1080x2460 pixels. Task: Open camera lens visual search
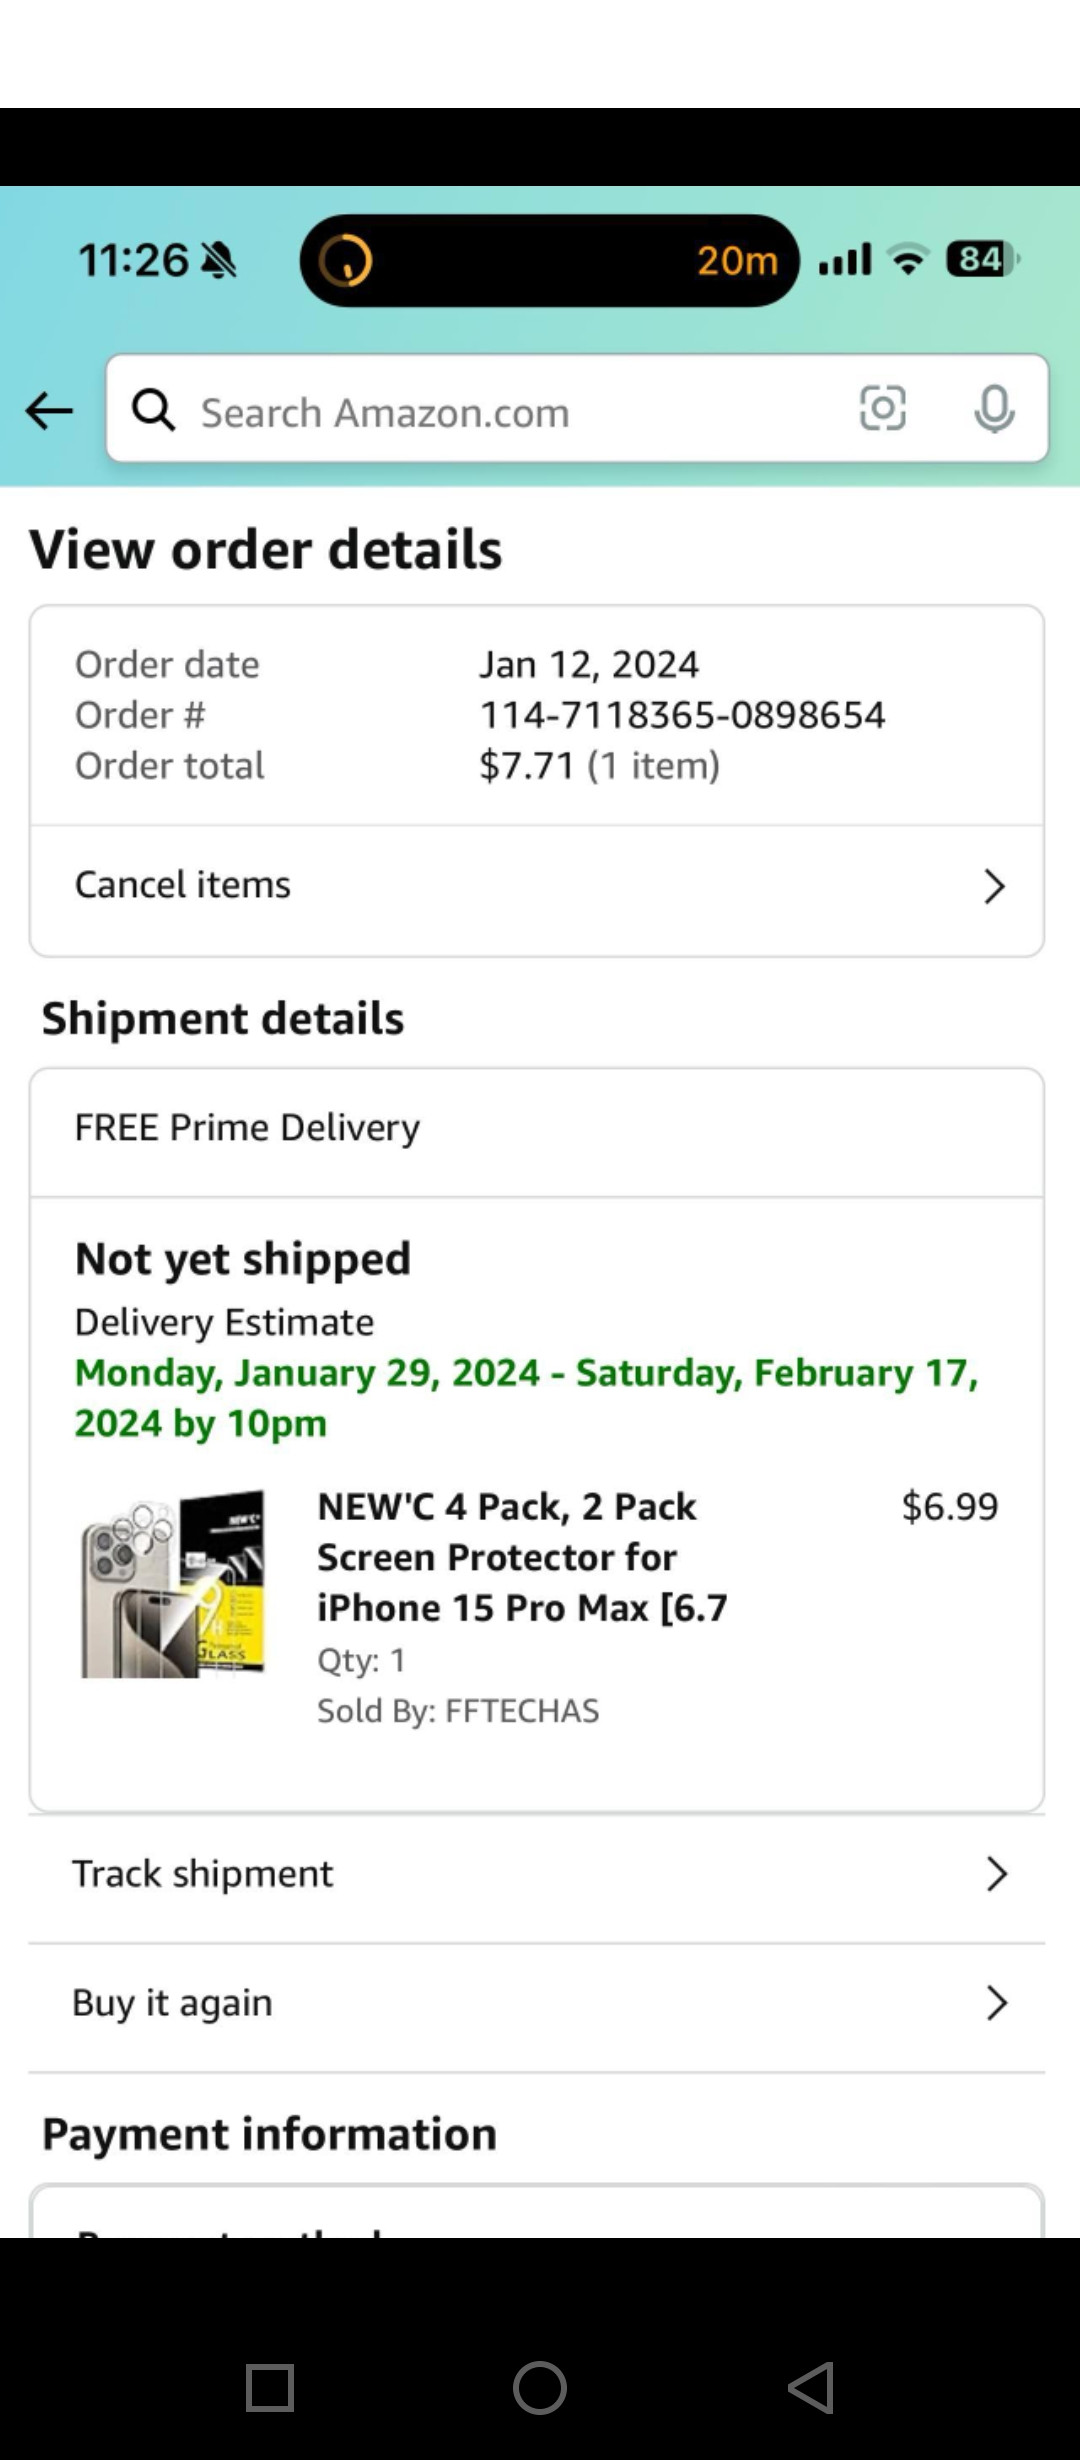(882, 409)
